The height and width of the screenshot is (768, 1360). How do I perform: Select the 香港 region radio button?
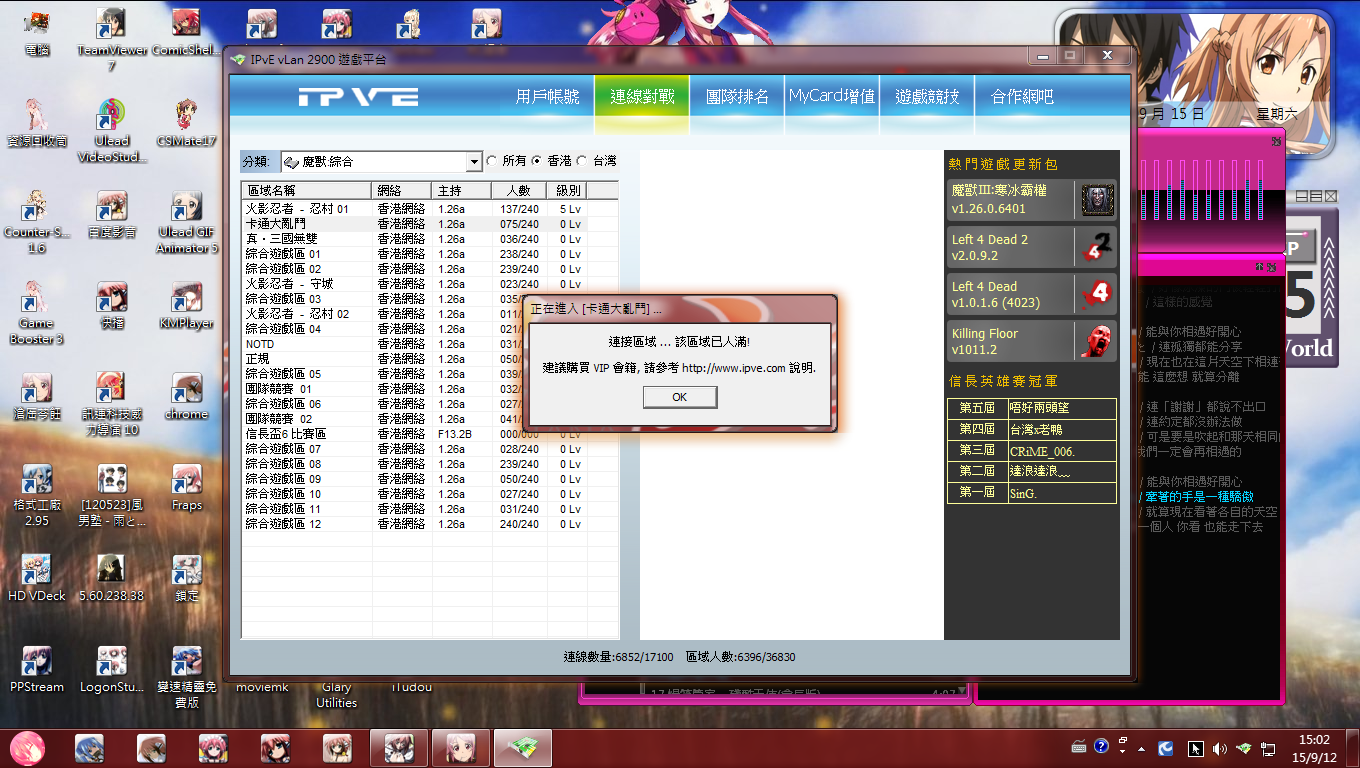pyautogui.click(x=536, y=161)
